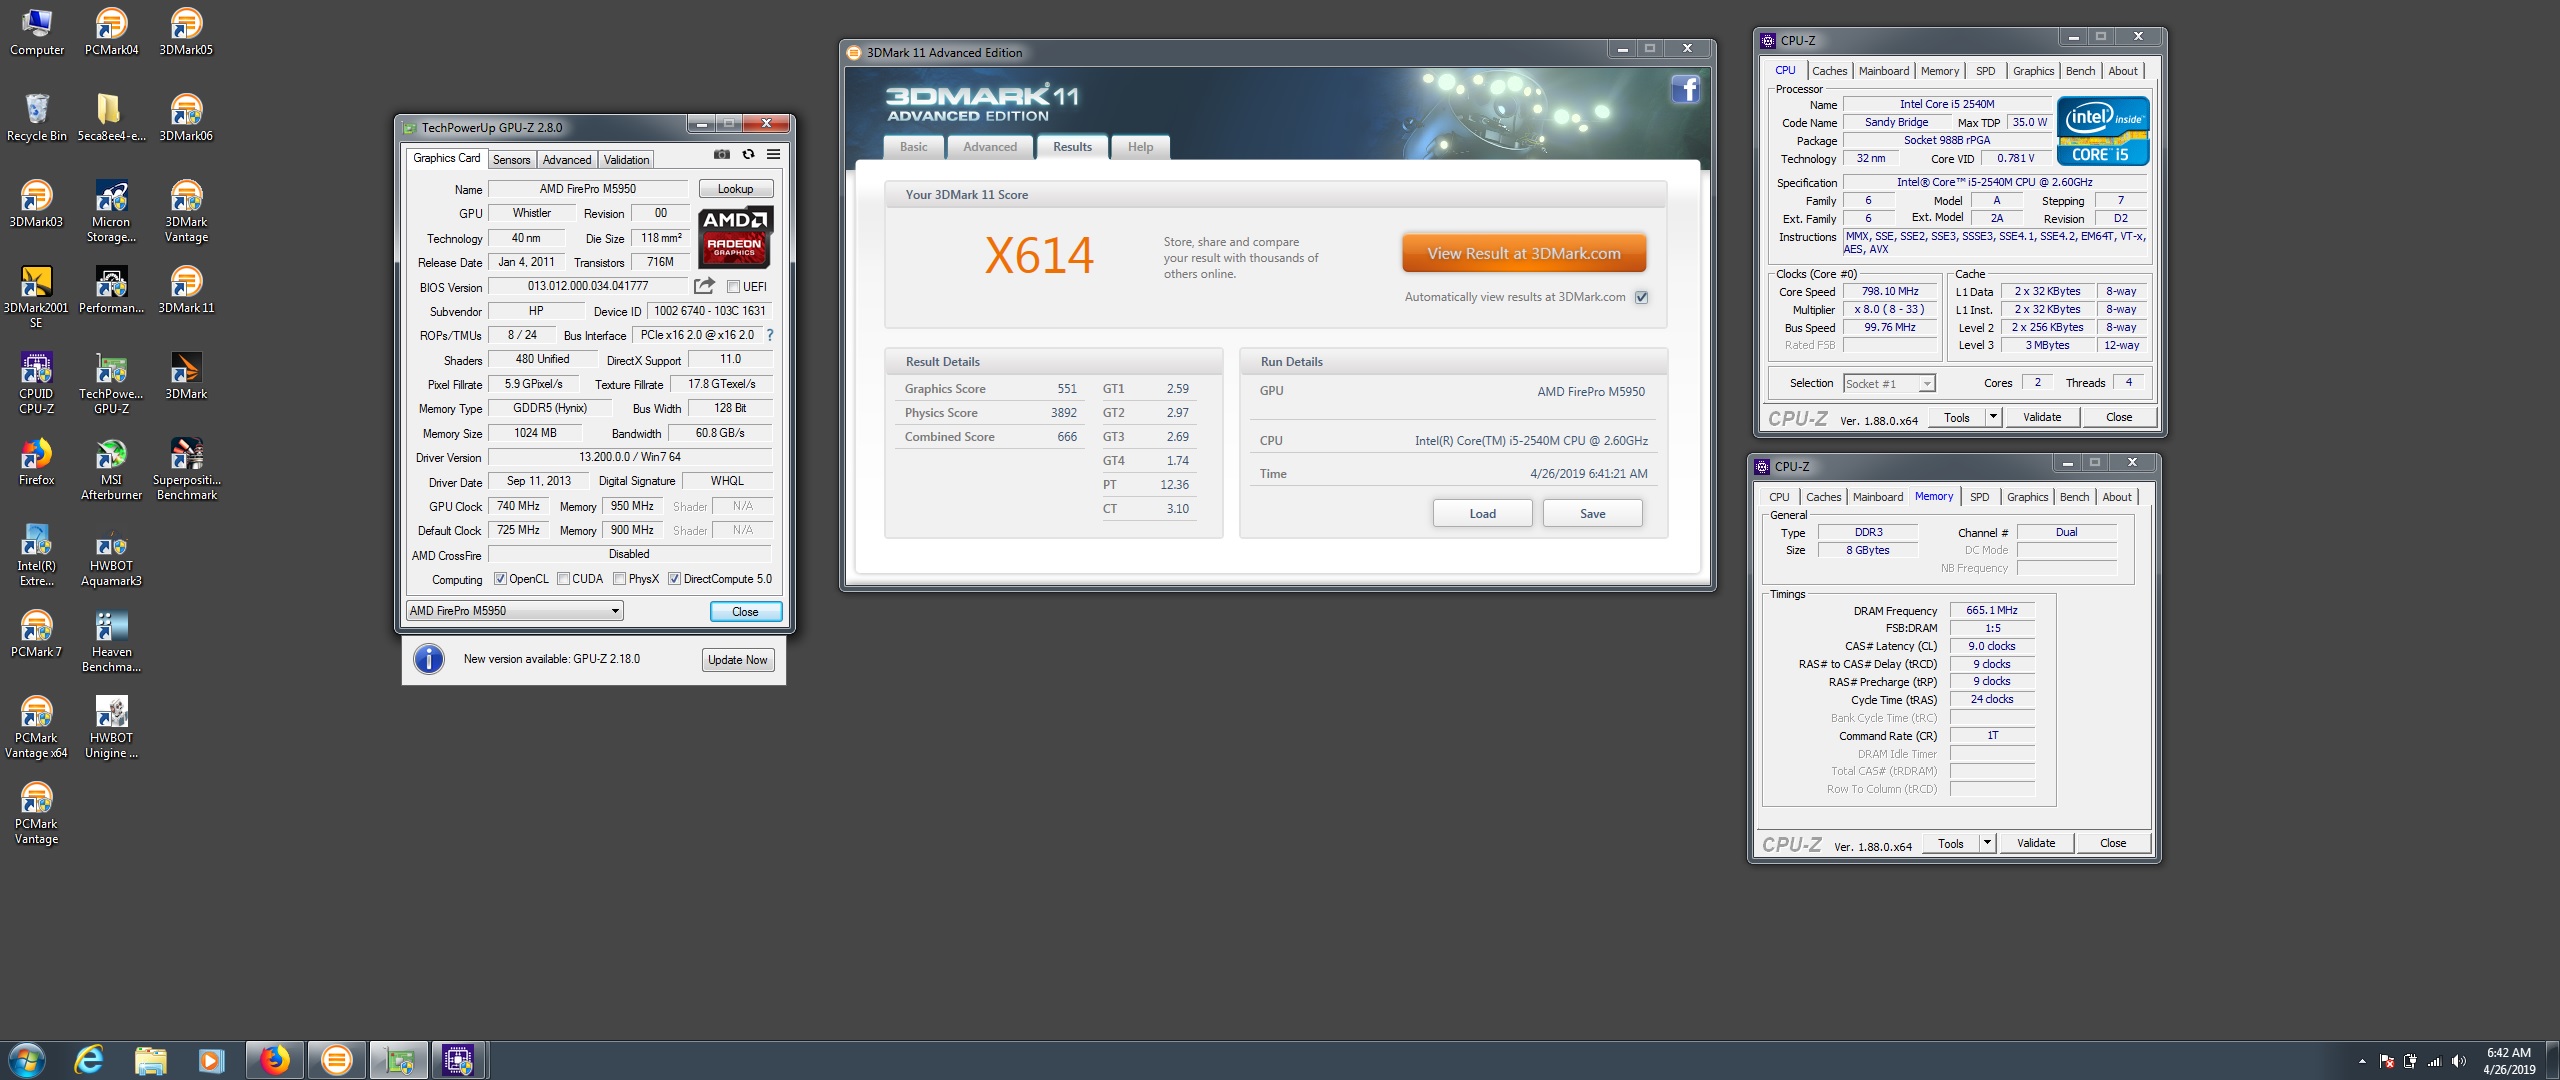Open Tools dropdown arrow in top CPU-Z
This screenshot has height=1080, width=2560.
click(x=1993, y=417)
